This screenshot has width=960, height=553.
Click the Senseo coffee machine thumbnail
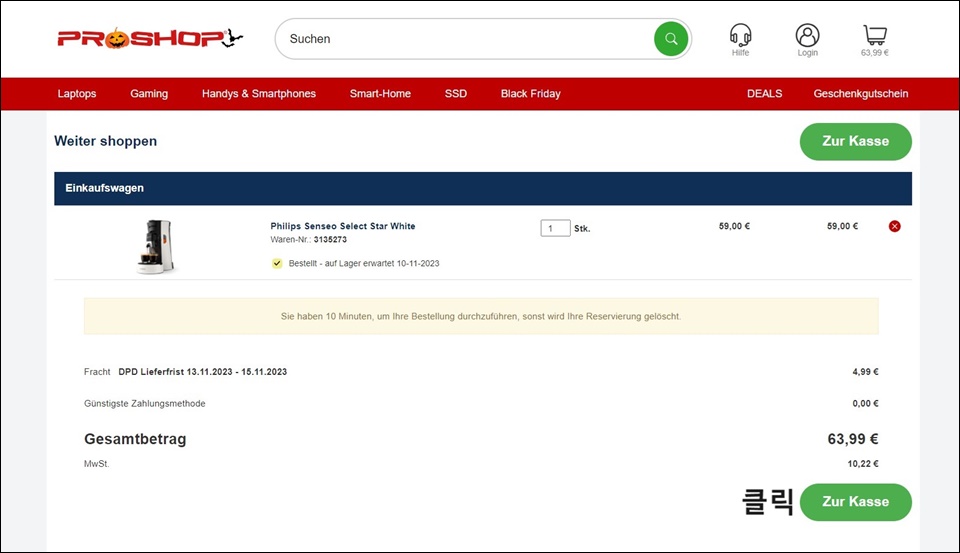pyautogui.click(x=156, y=246)
